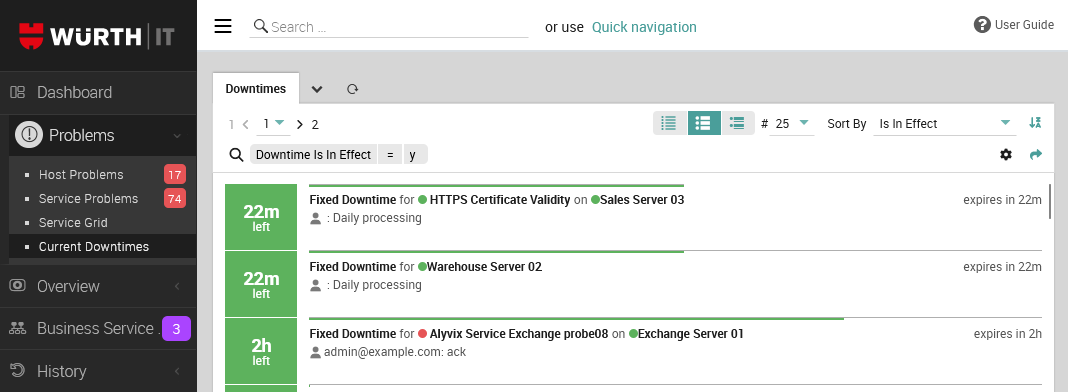Open Warehouse Server 02 host link

[x=484, y=267]
